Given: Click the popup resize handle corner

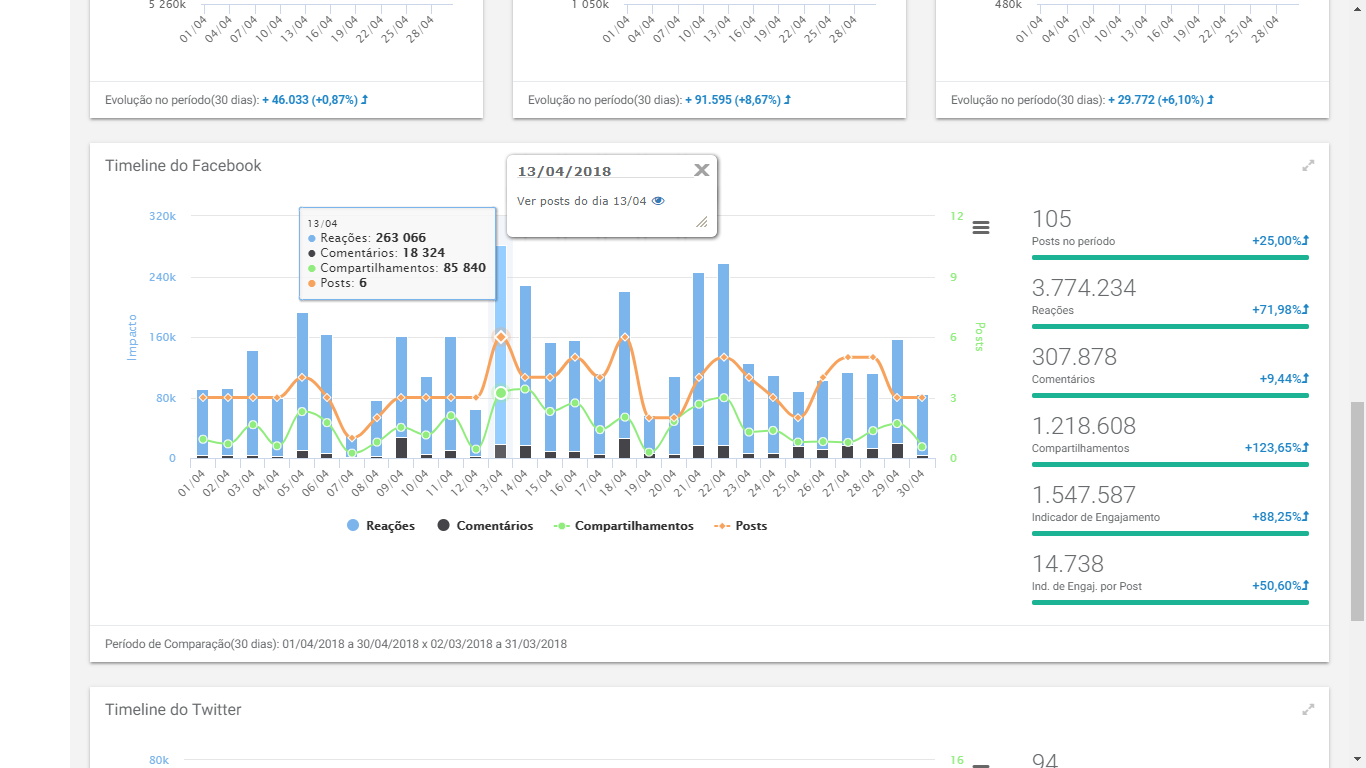Looking at the screenshot, I should tap(702, 223).
